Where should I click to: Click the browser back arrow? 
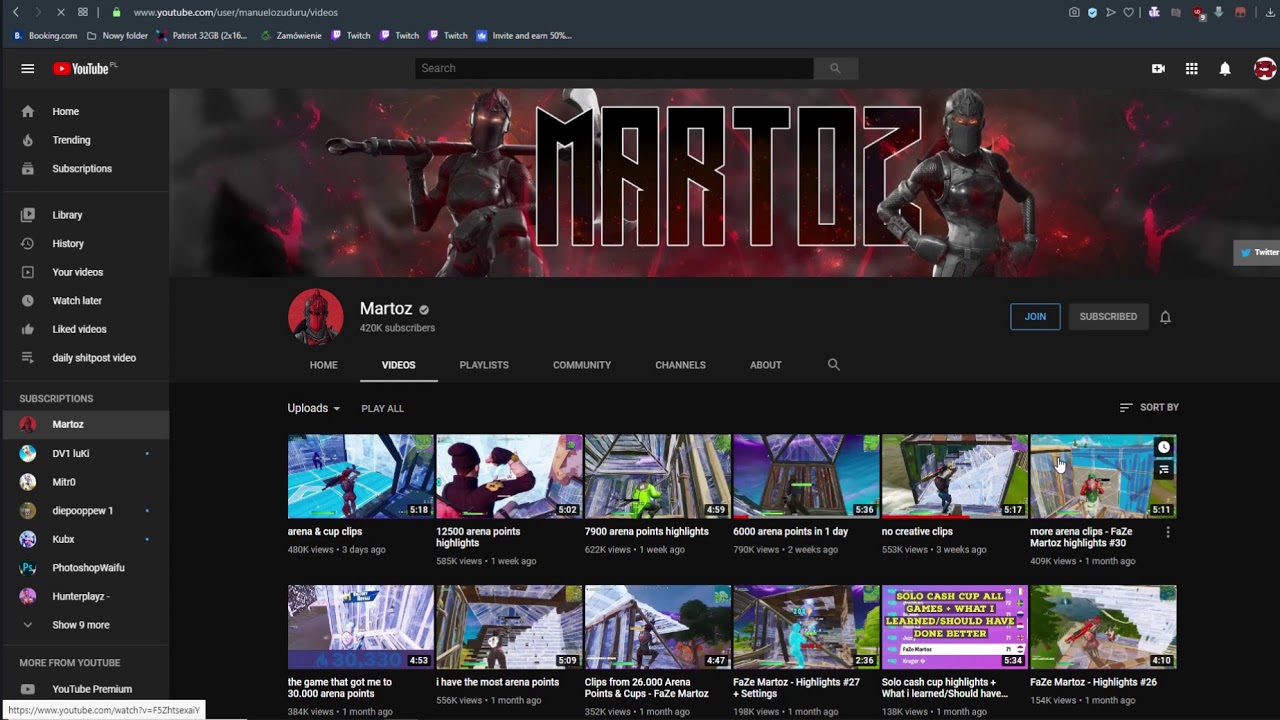(x=16, y=12)
